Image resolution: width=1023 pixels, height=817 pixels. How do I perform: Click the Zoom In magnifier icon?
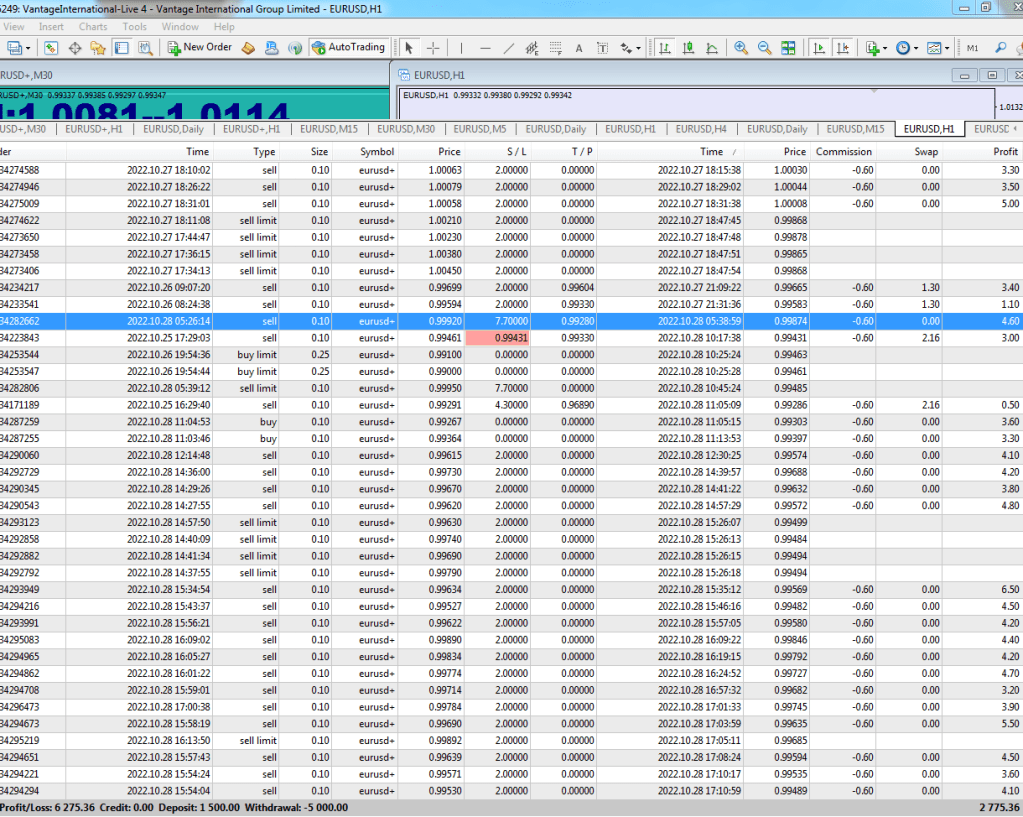pos(741,47)
